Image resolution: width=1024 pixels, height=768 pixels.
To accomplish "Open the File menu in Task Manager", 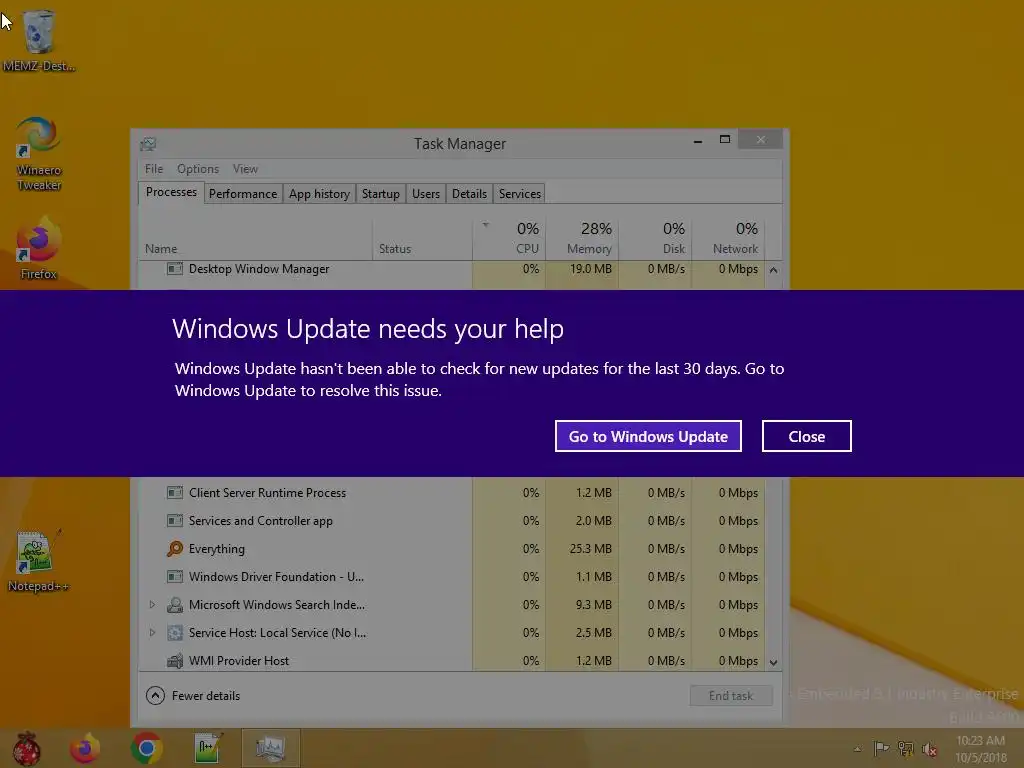I will [x=154, y=168].
